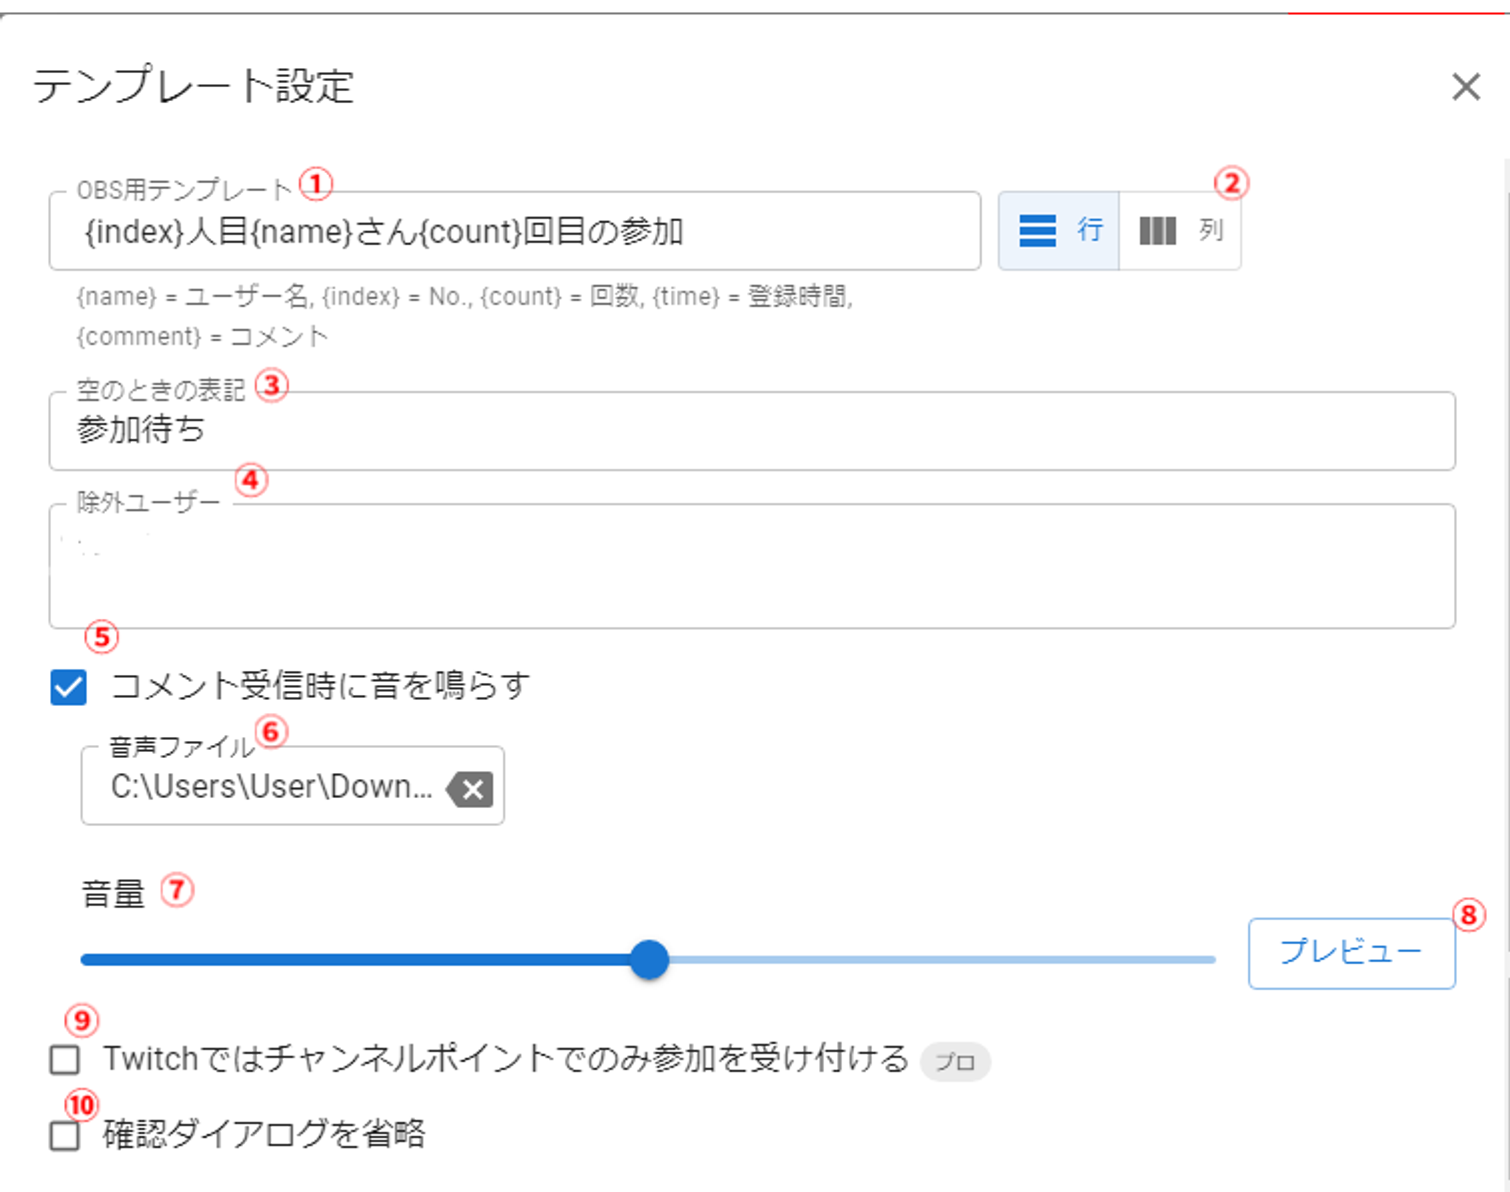Uncheck コメント受信時に音を鳴らす checkbox
Viewport: 1510px width, 1192px height.
point(69,688)
